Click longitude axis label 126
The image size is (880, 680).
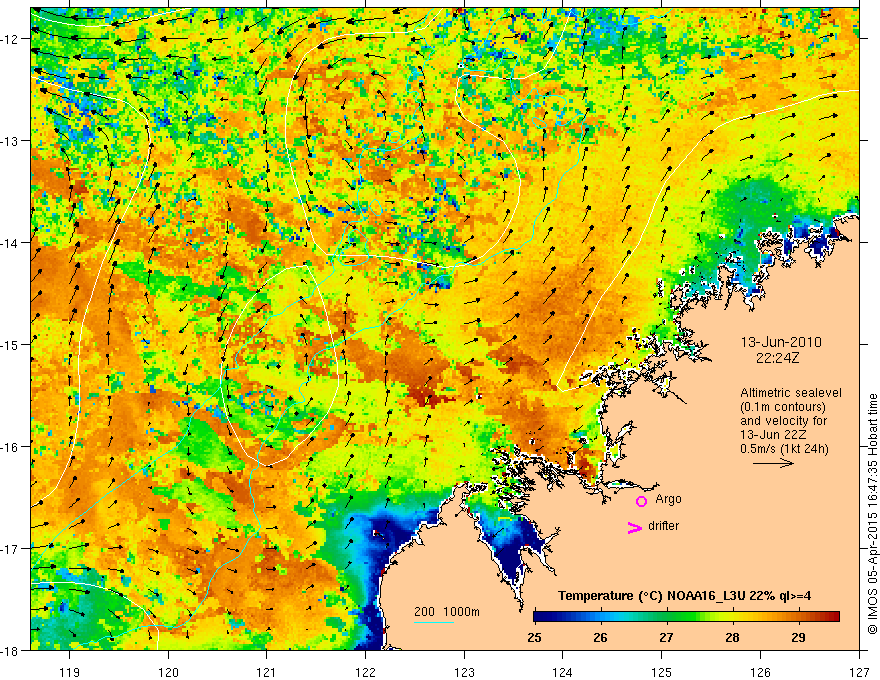point(760,672)
